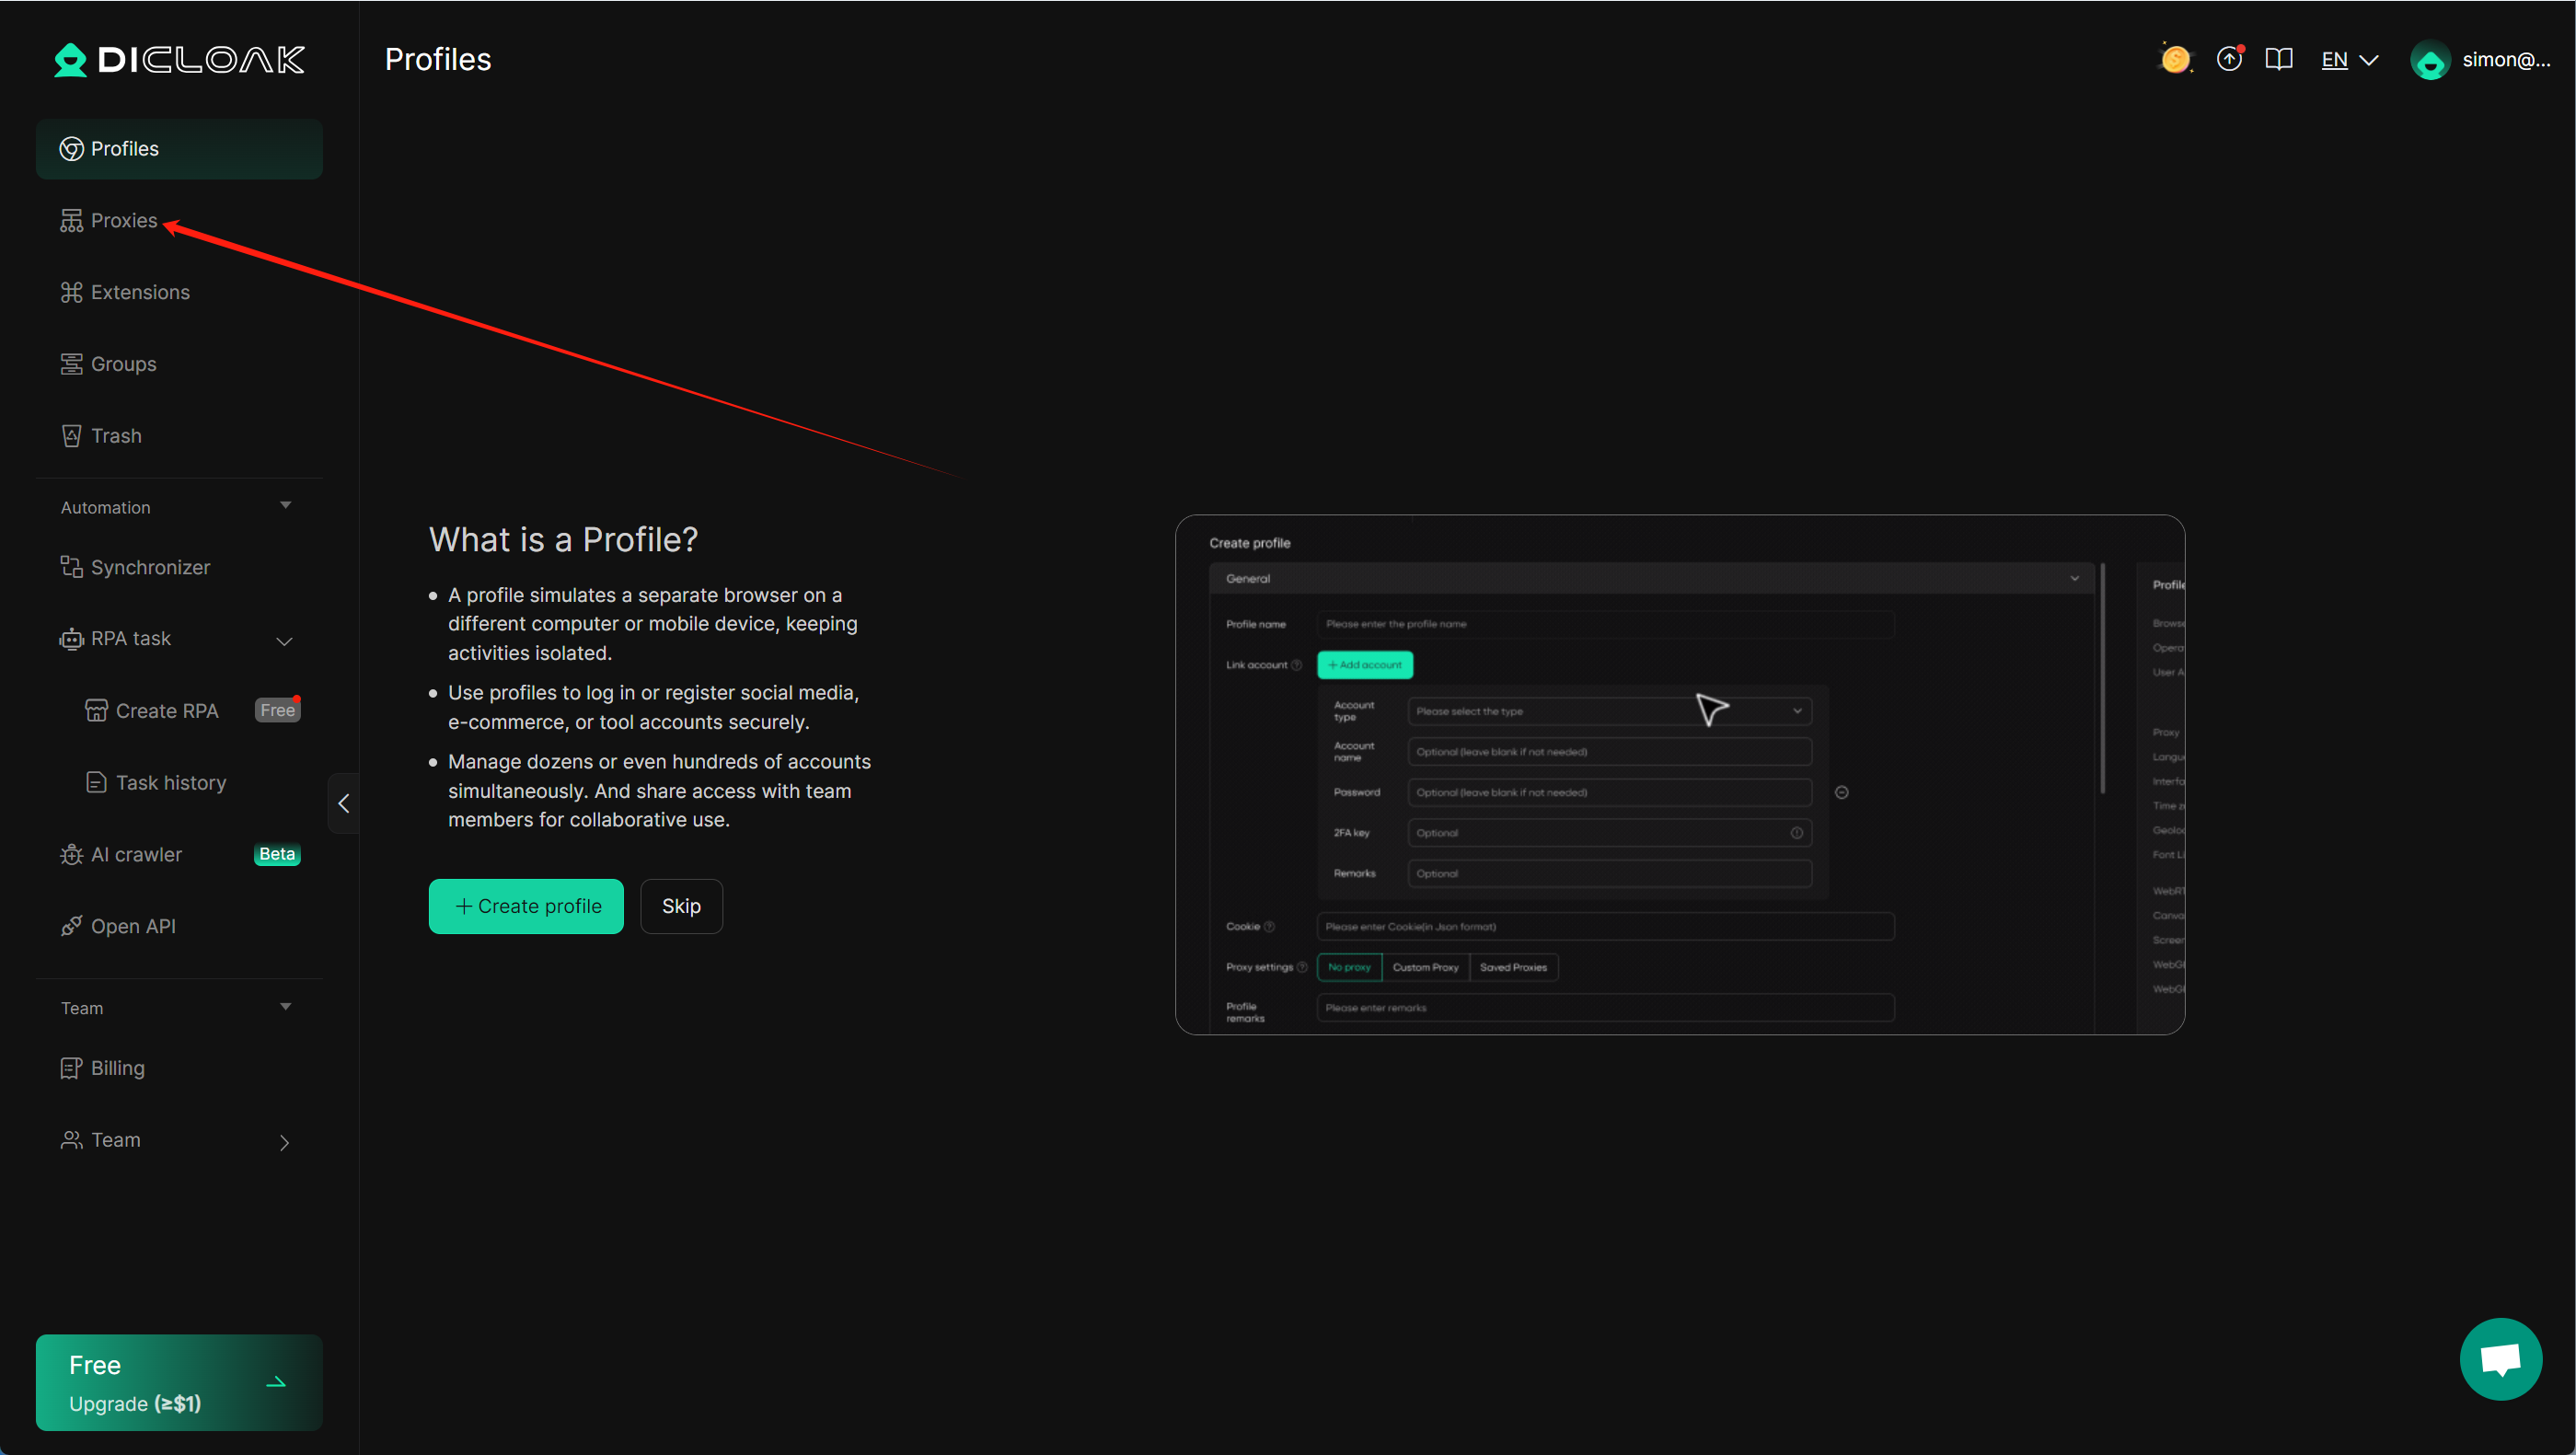Expand the Automation section
The image size is (2576, 1455).
click(285, 506)
